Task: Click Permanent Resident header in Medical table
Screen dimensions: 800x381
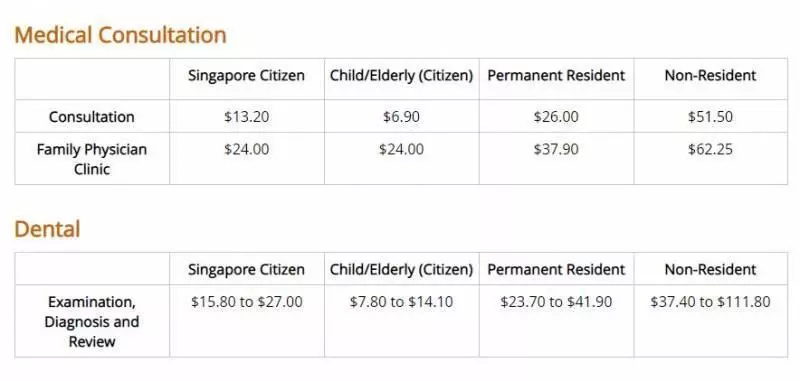Action: click(x=556, y=75)
